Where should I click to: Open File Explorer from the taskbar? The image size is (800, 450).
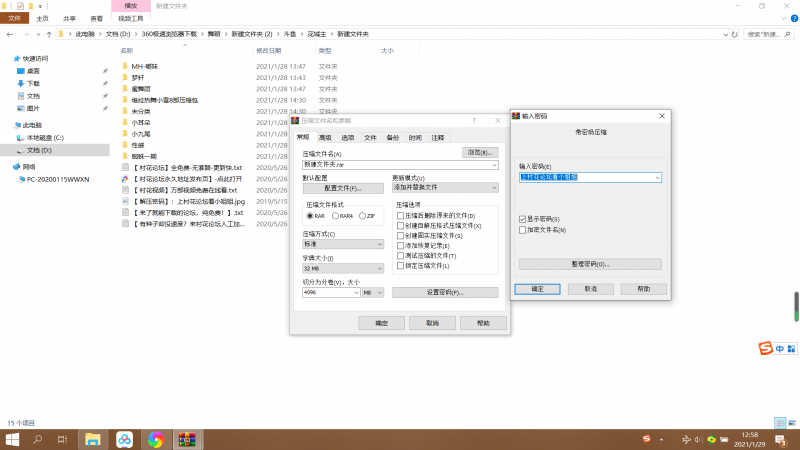(93, 439)
